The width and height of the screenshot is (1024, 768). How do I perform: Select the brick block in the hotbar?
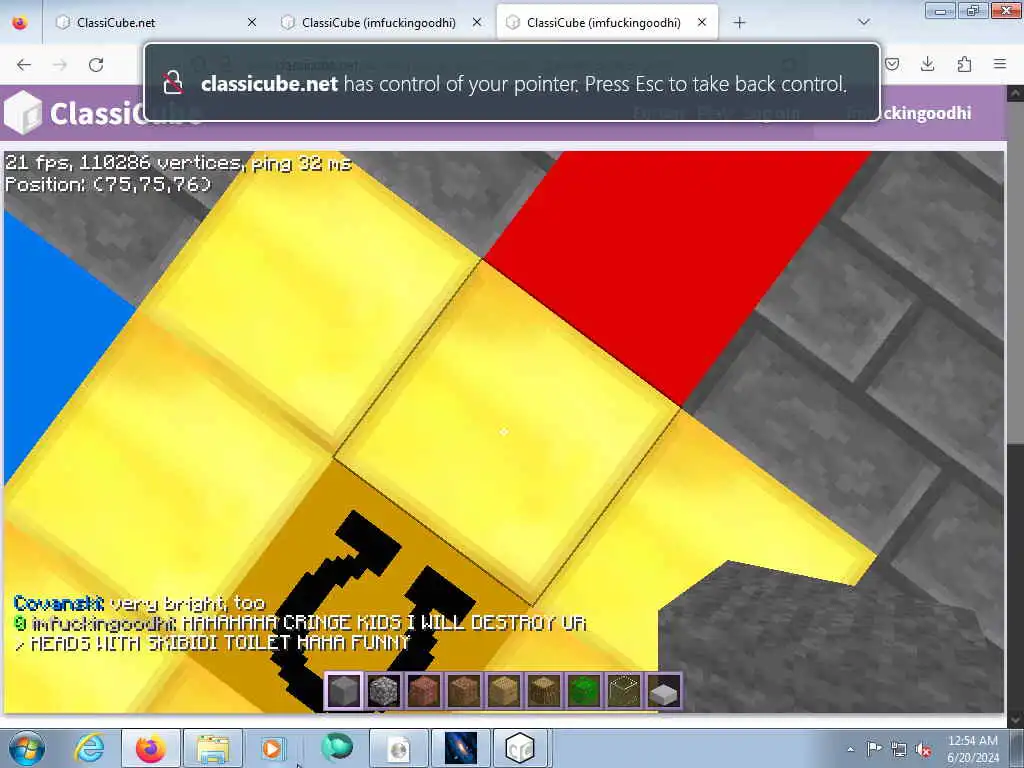[424, 690]
